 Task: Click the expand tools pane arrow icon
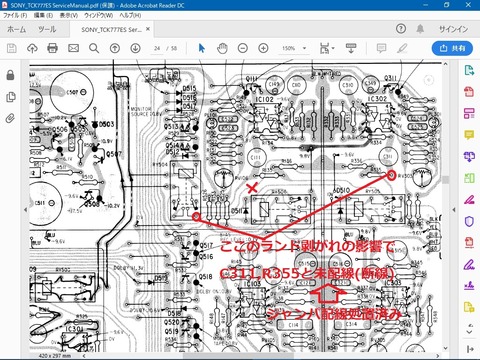coord(470,349)
